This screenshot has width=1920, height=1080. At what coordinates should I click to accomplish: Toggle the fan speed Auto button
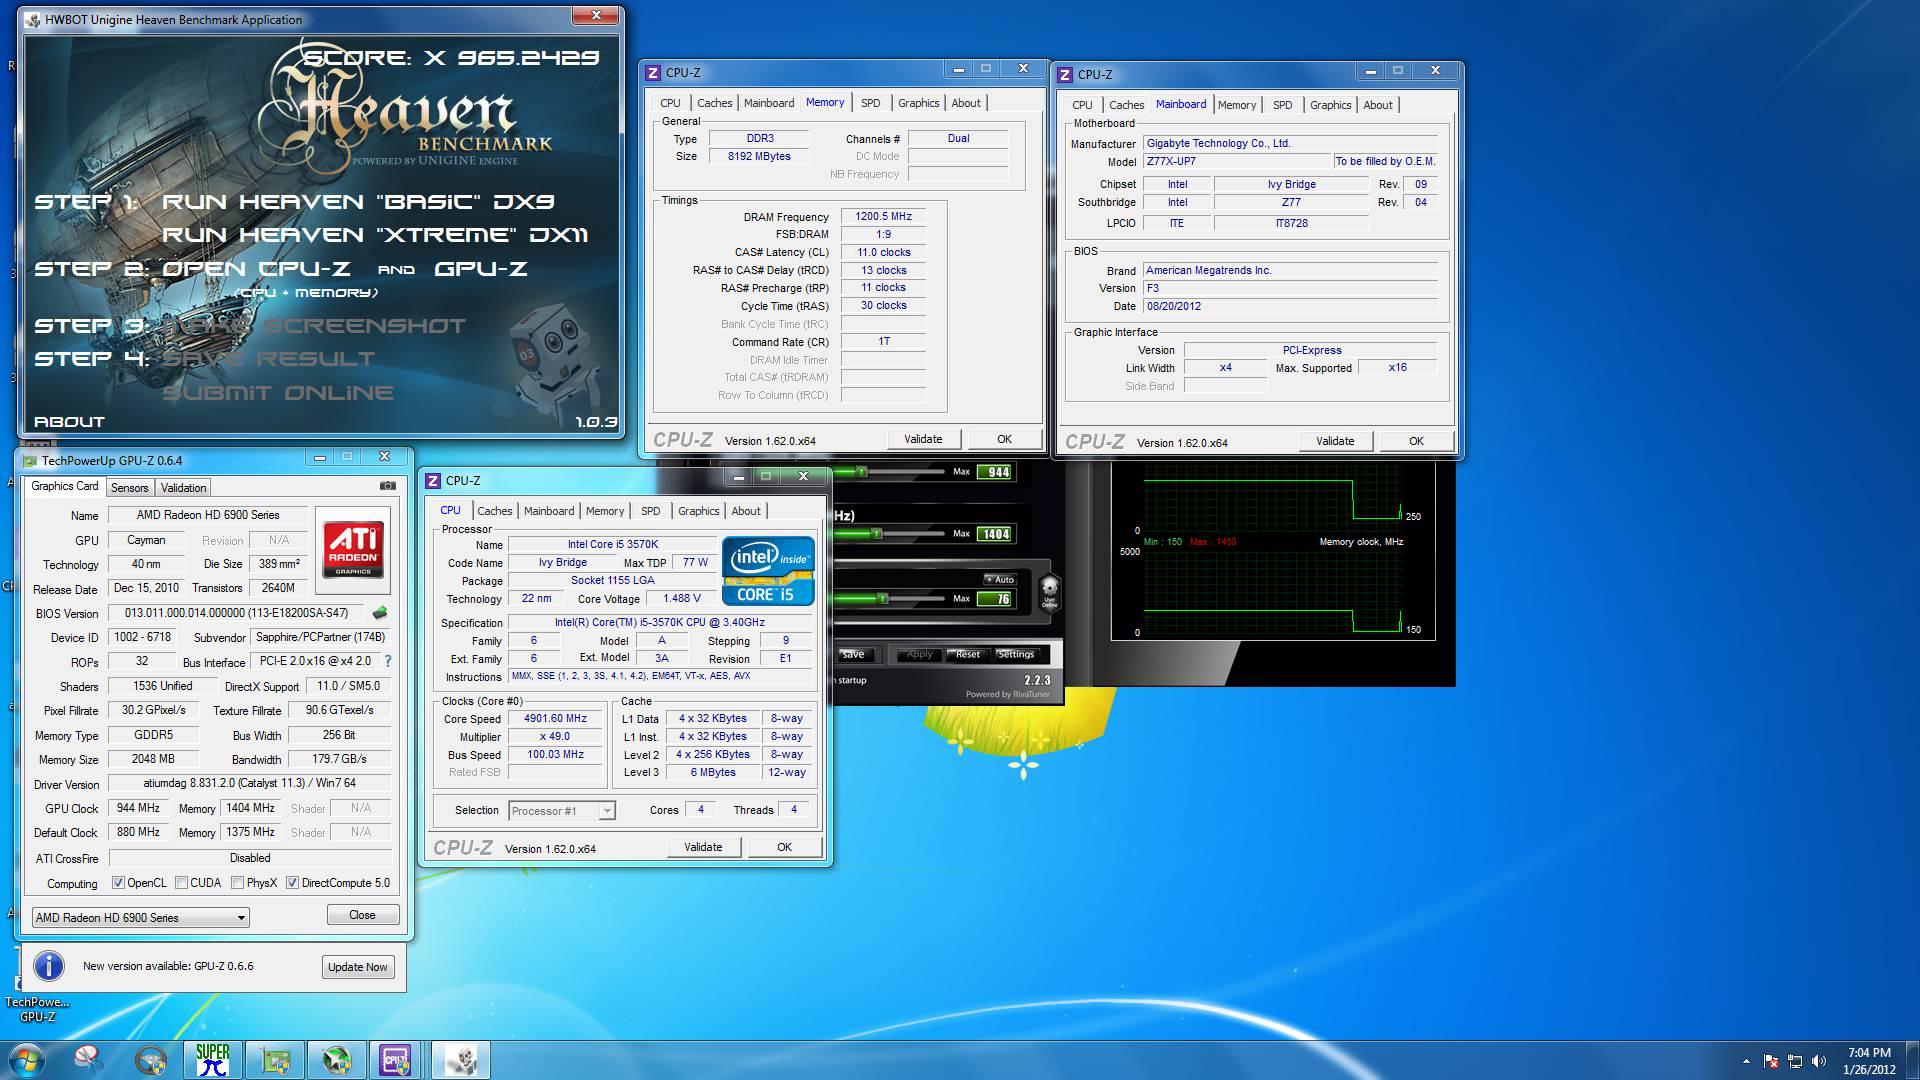[x=999, y=579]
